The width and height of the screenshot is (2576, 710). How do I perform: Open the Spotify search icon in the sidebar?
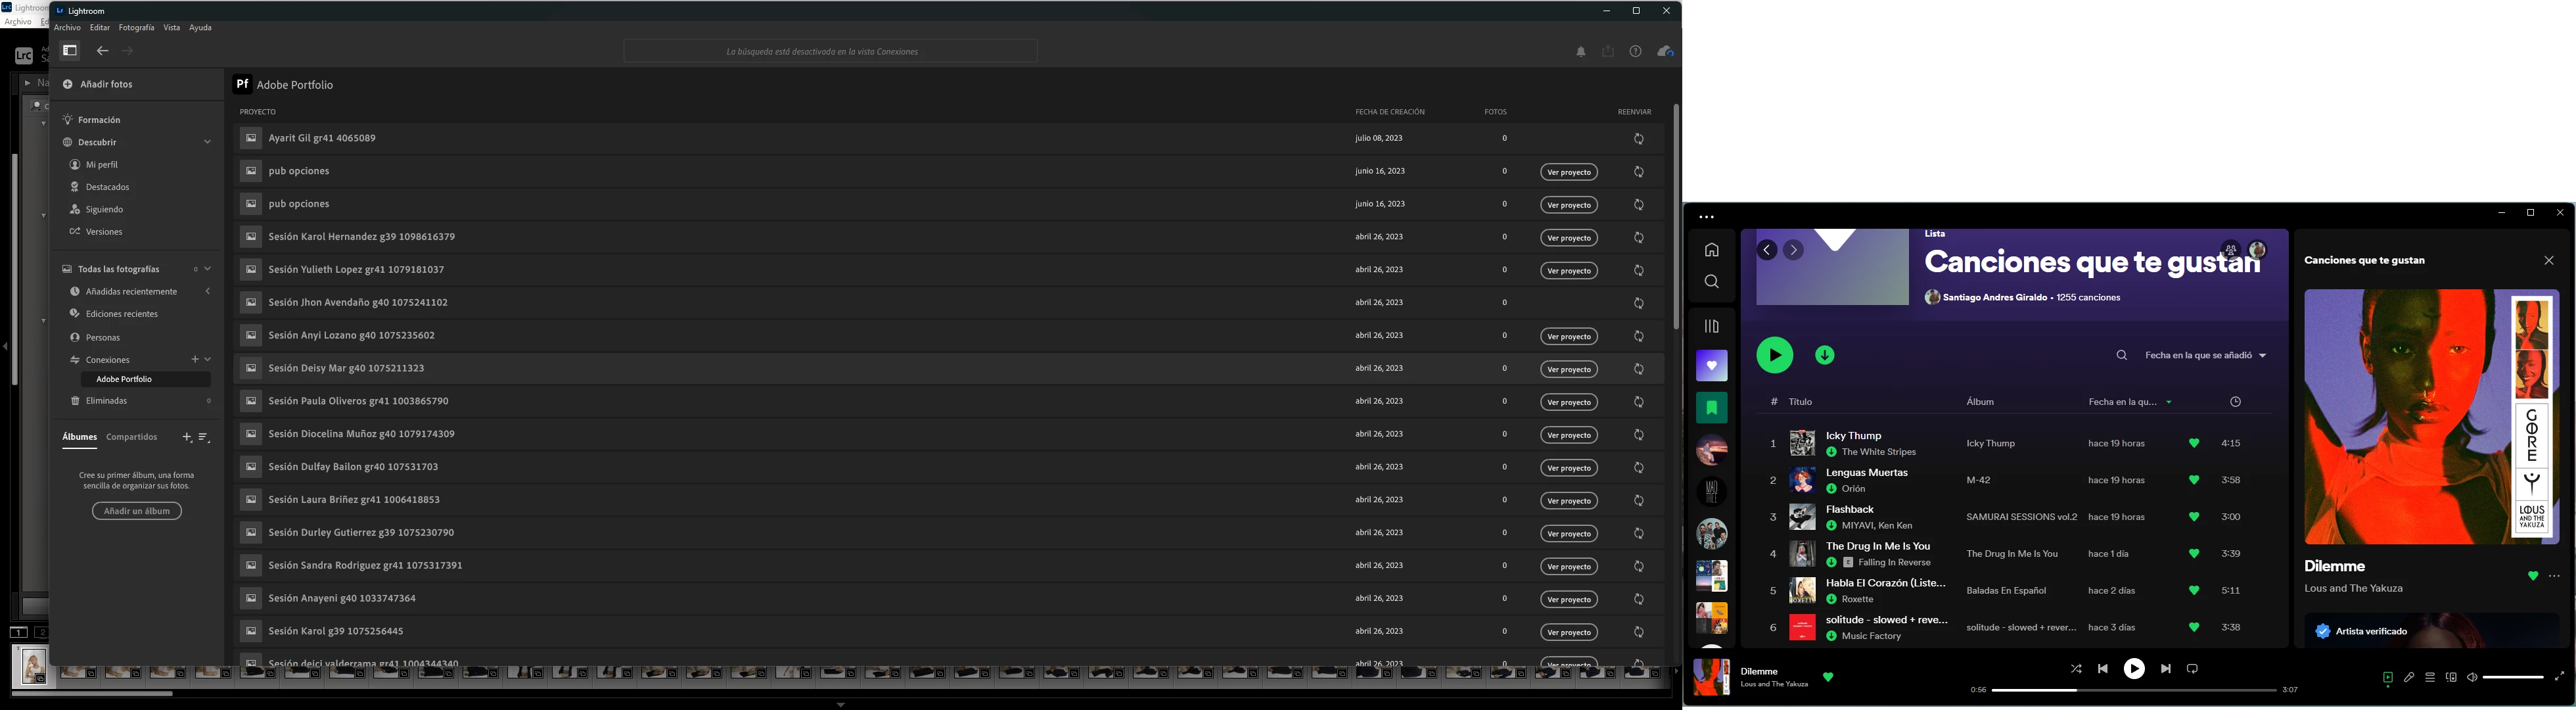click(1711, 282)
